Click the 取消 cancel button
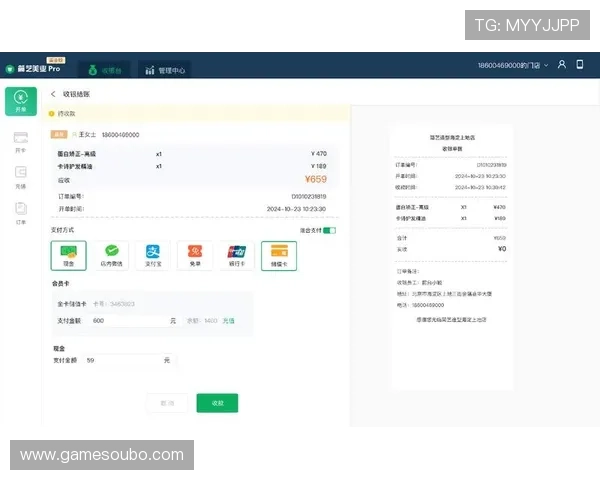Image resolution: width=600 pixels, height=480 pixels. 167,403
